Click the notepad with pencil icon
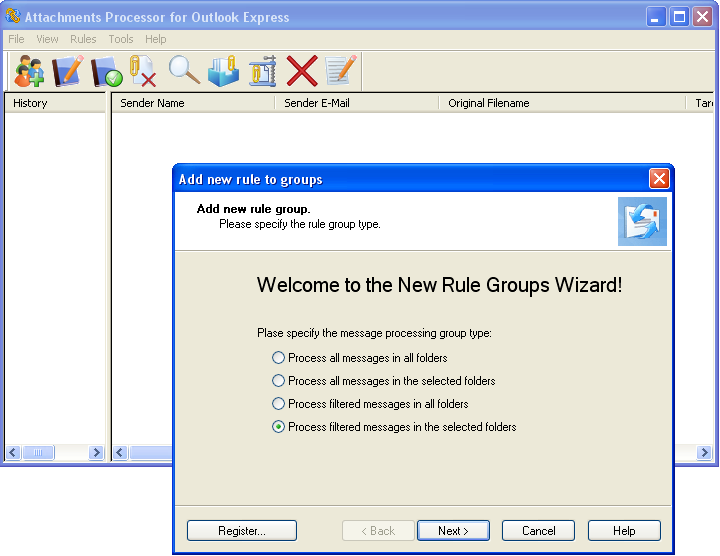This screenshot has width=720, height=556. coord(340,70)
